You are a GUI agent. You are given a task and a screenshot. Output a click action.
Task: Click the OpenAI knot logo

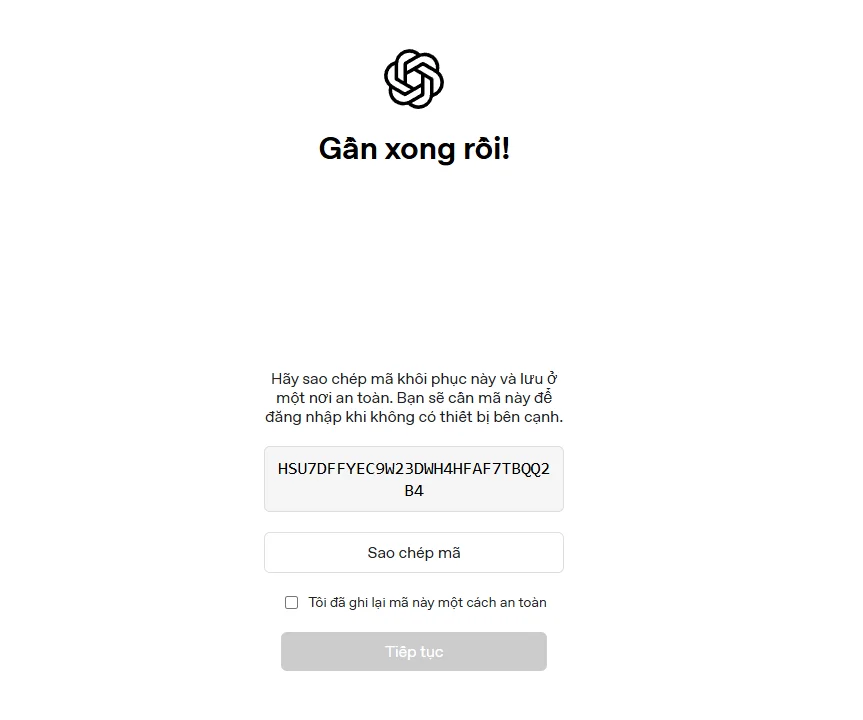[x=414, y=79]
